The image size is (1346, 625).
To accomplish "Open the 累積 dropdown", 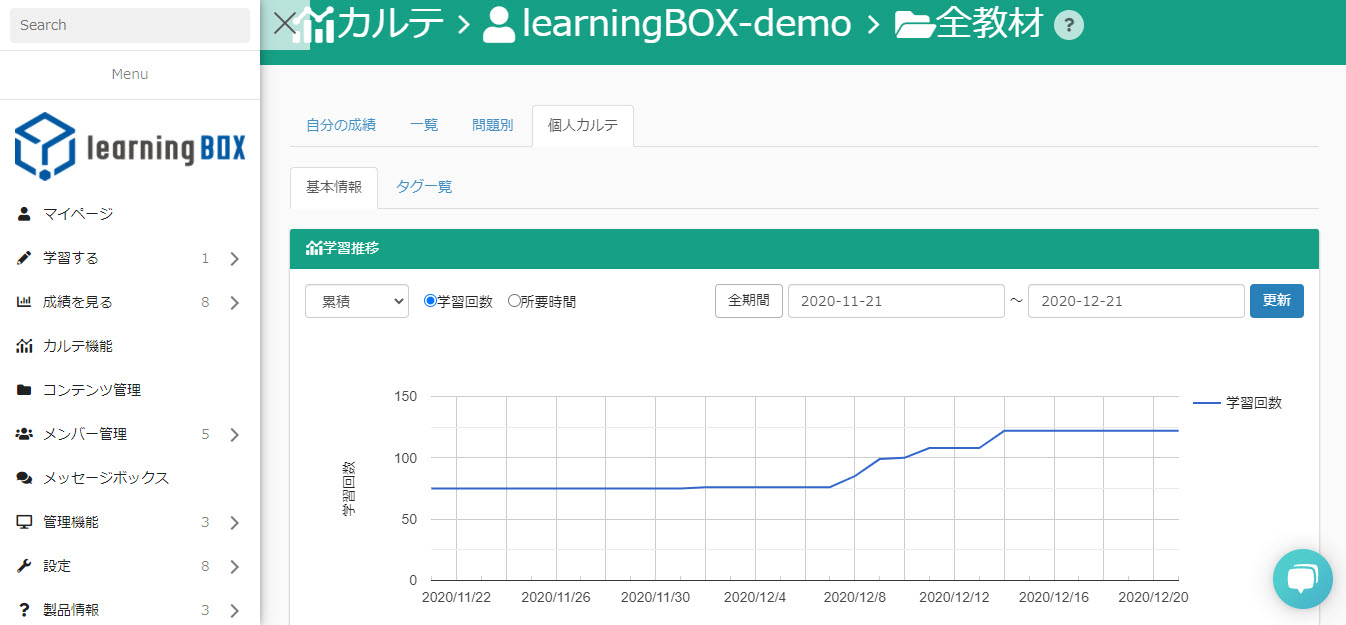I will point(357,301).
